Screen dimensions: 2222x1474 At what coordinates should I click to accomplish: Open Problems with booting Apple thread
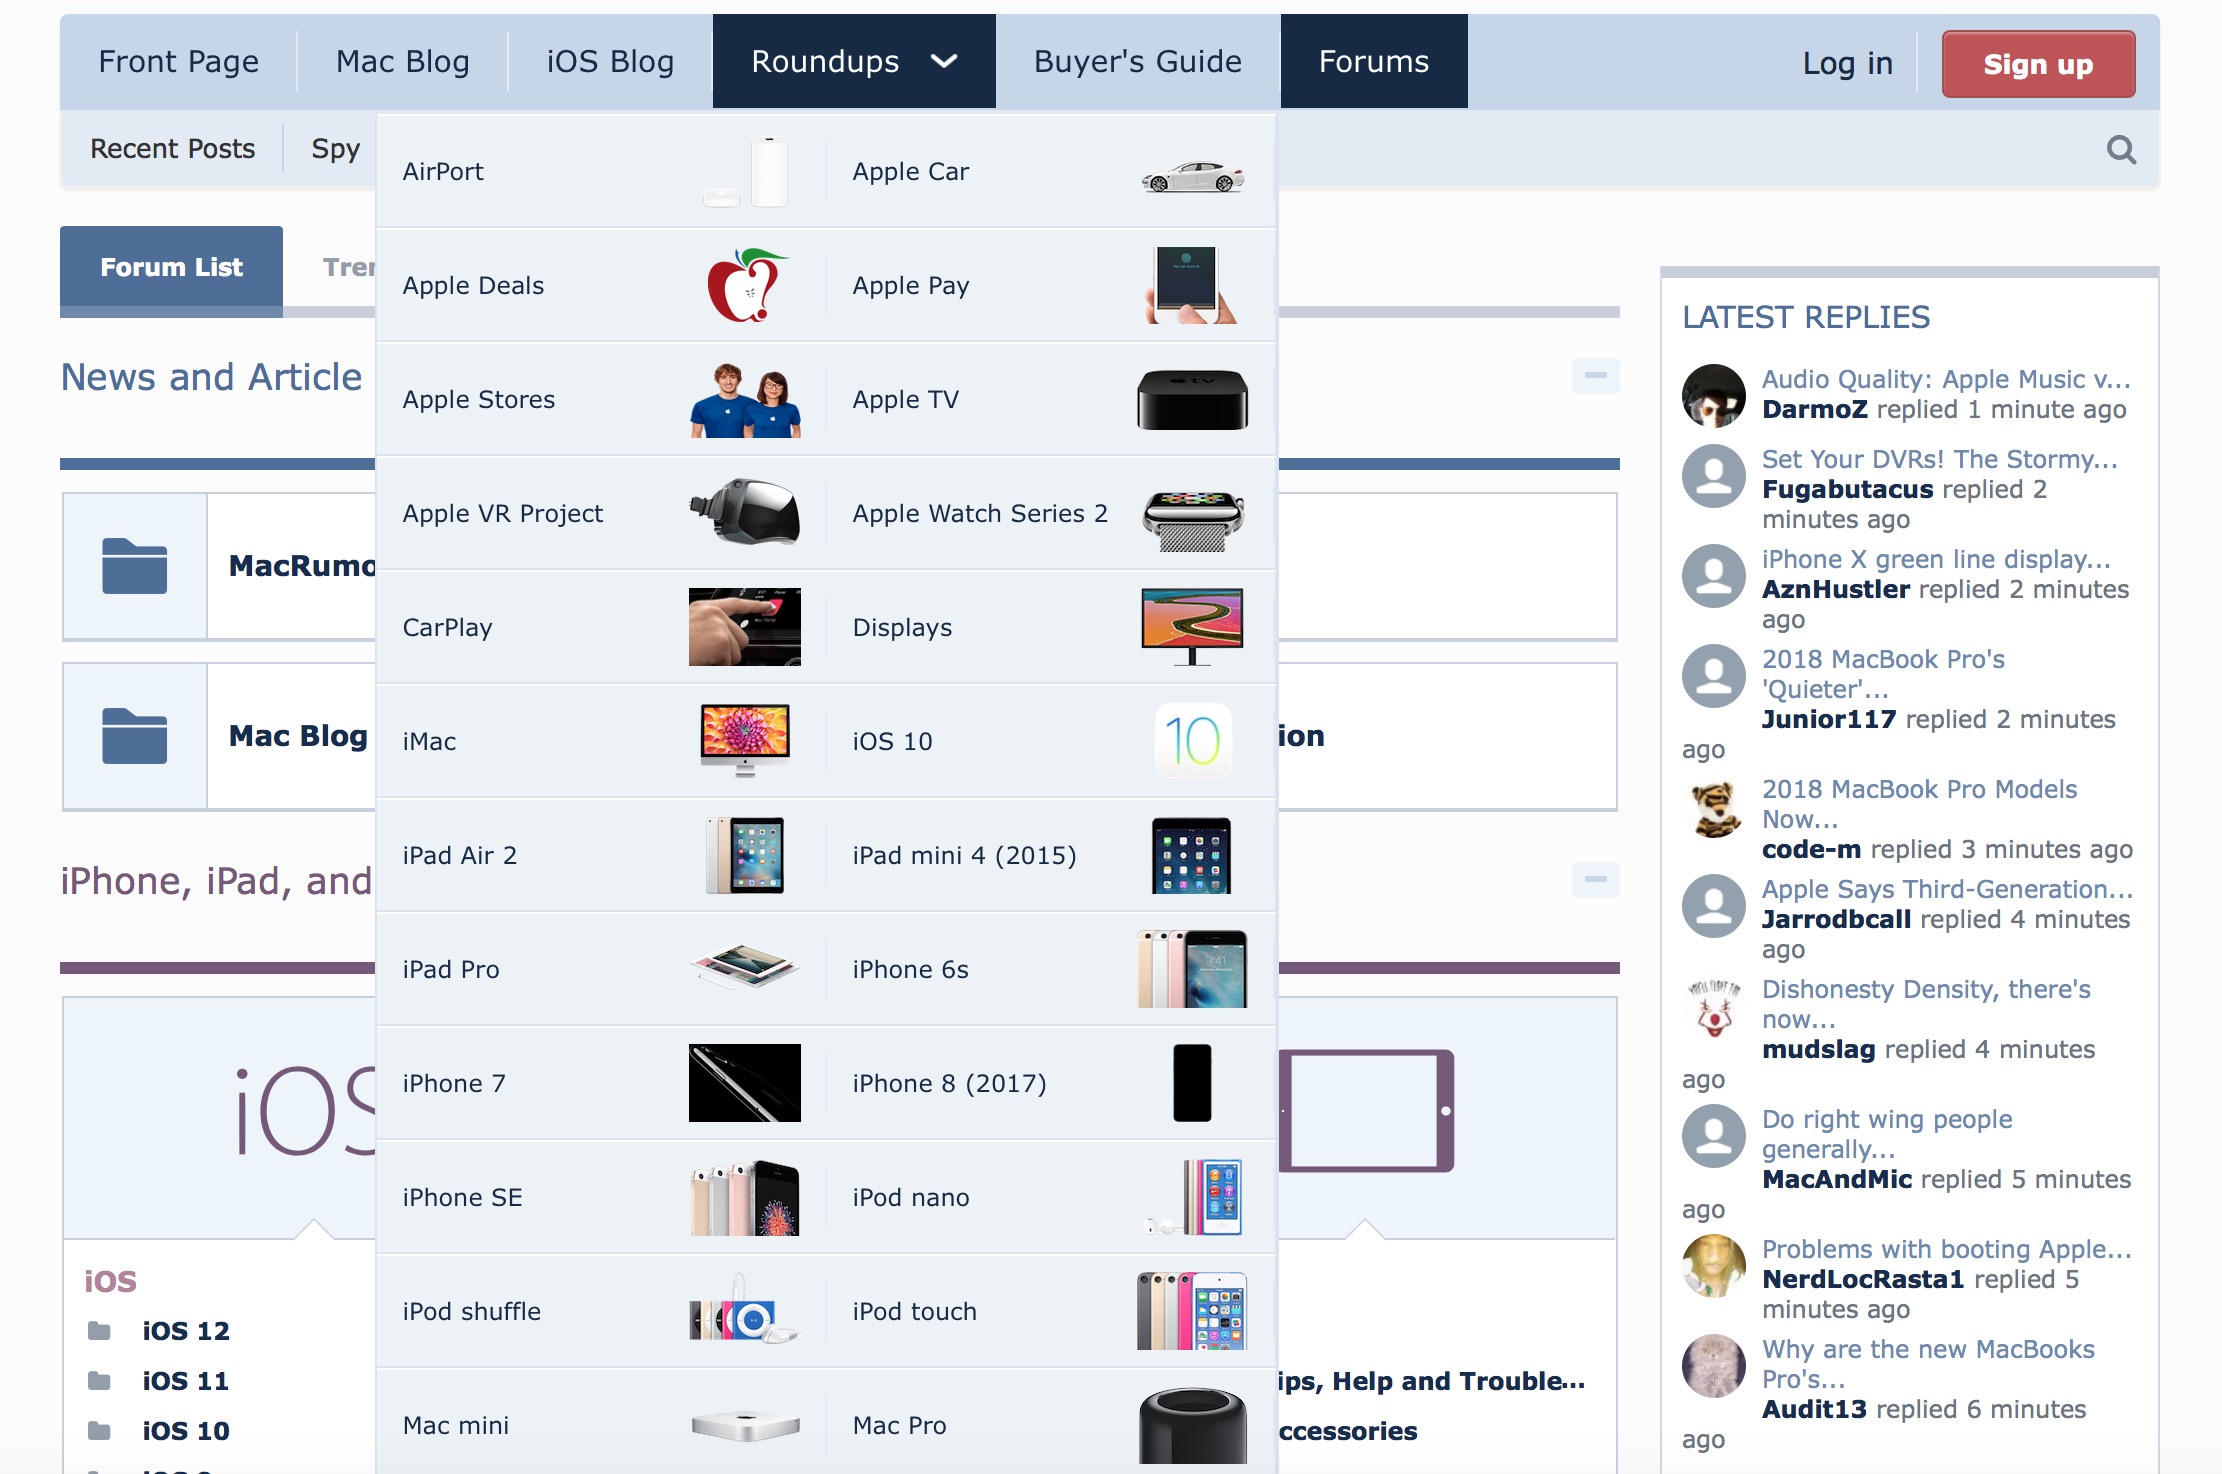(1947, 1249)
